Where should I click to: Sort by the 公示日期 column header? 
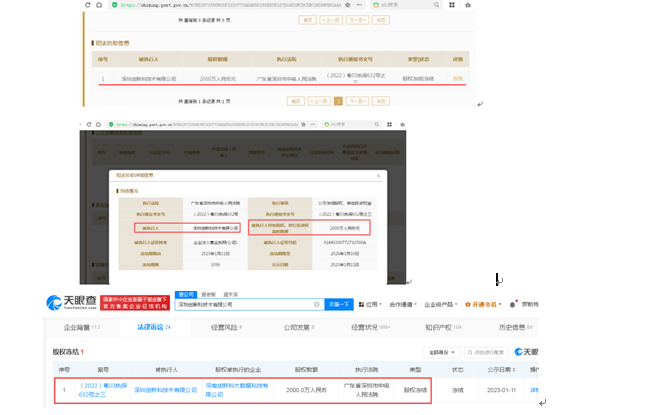(x=501, y=370)
